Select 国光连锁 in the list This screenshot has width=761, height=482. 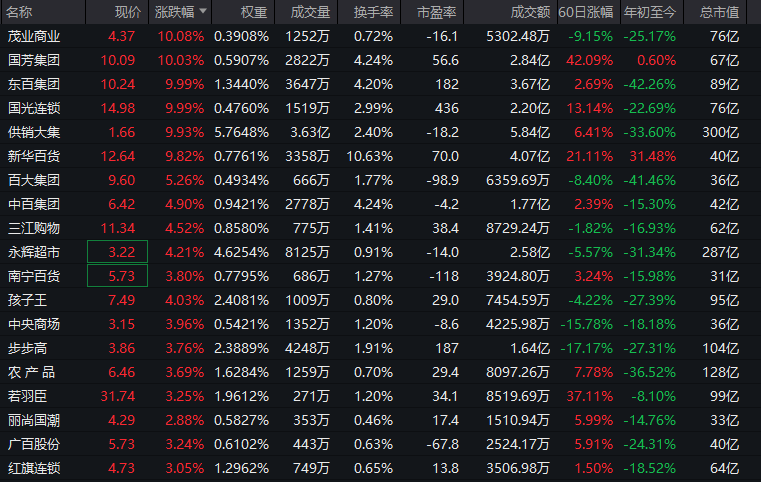[34, 108]
